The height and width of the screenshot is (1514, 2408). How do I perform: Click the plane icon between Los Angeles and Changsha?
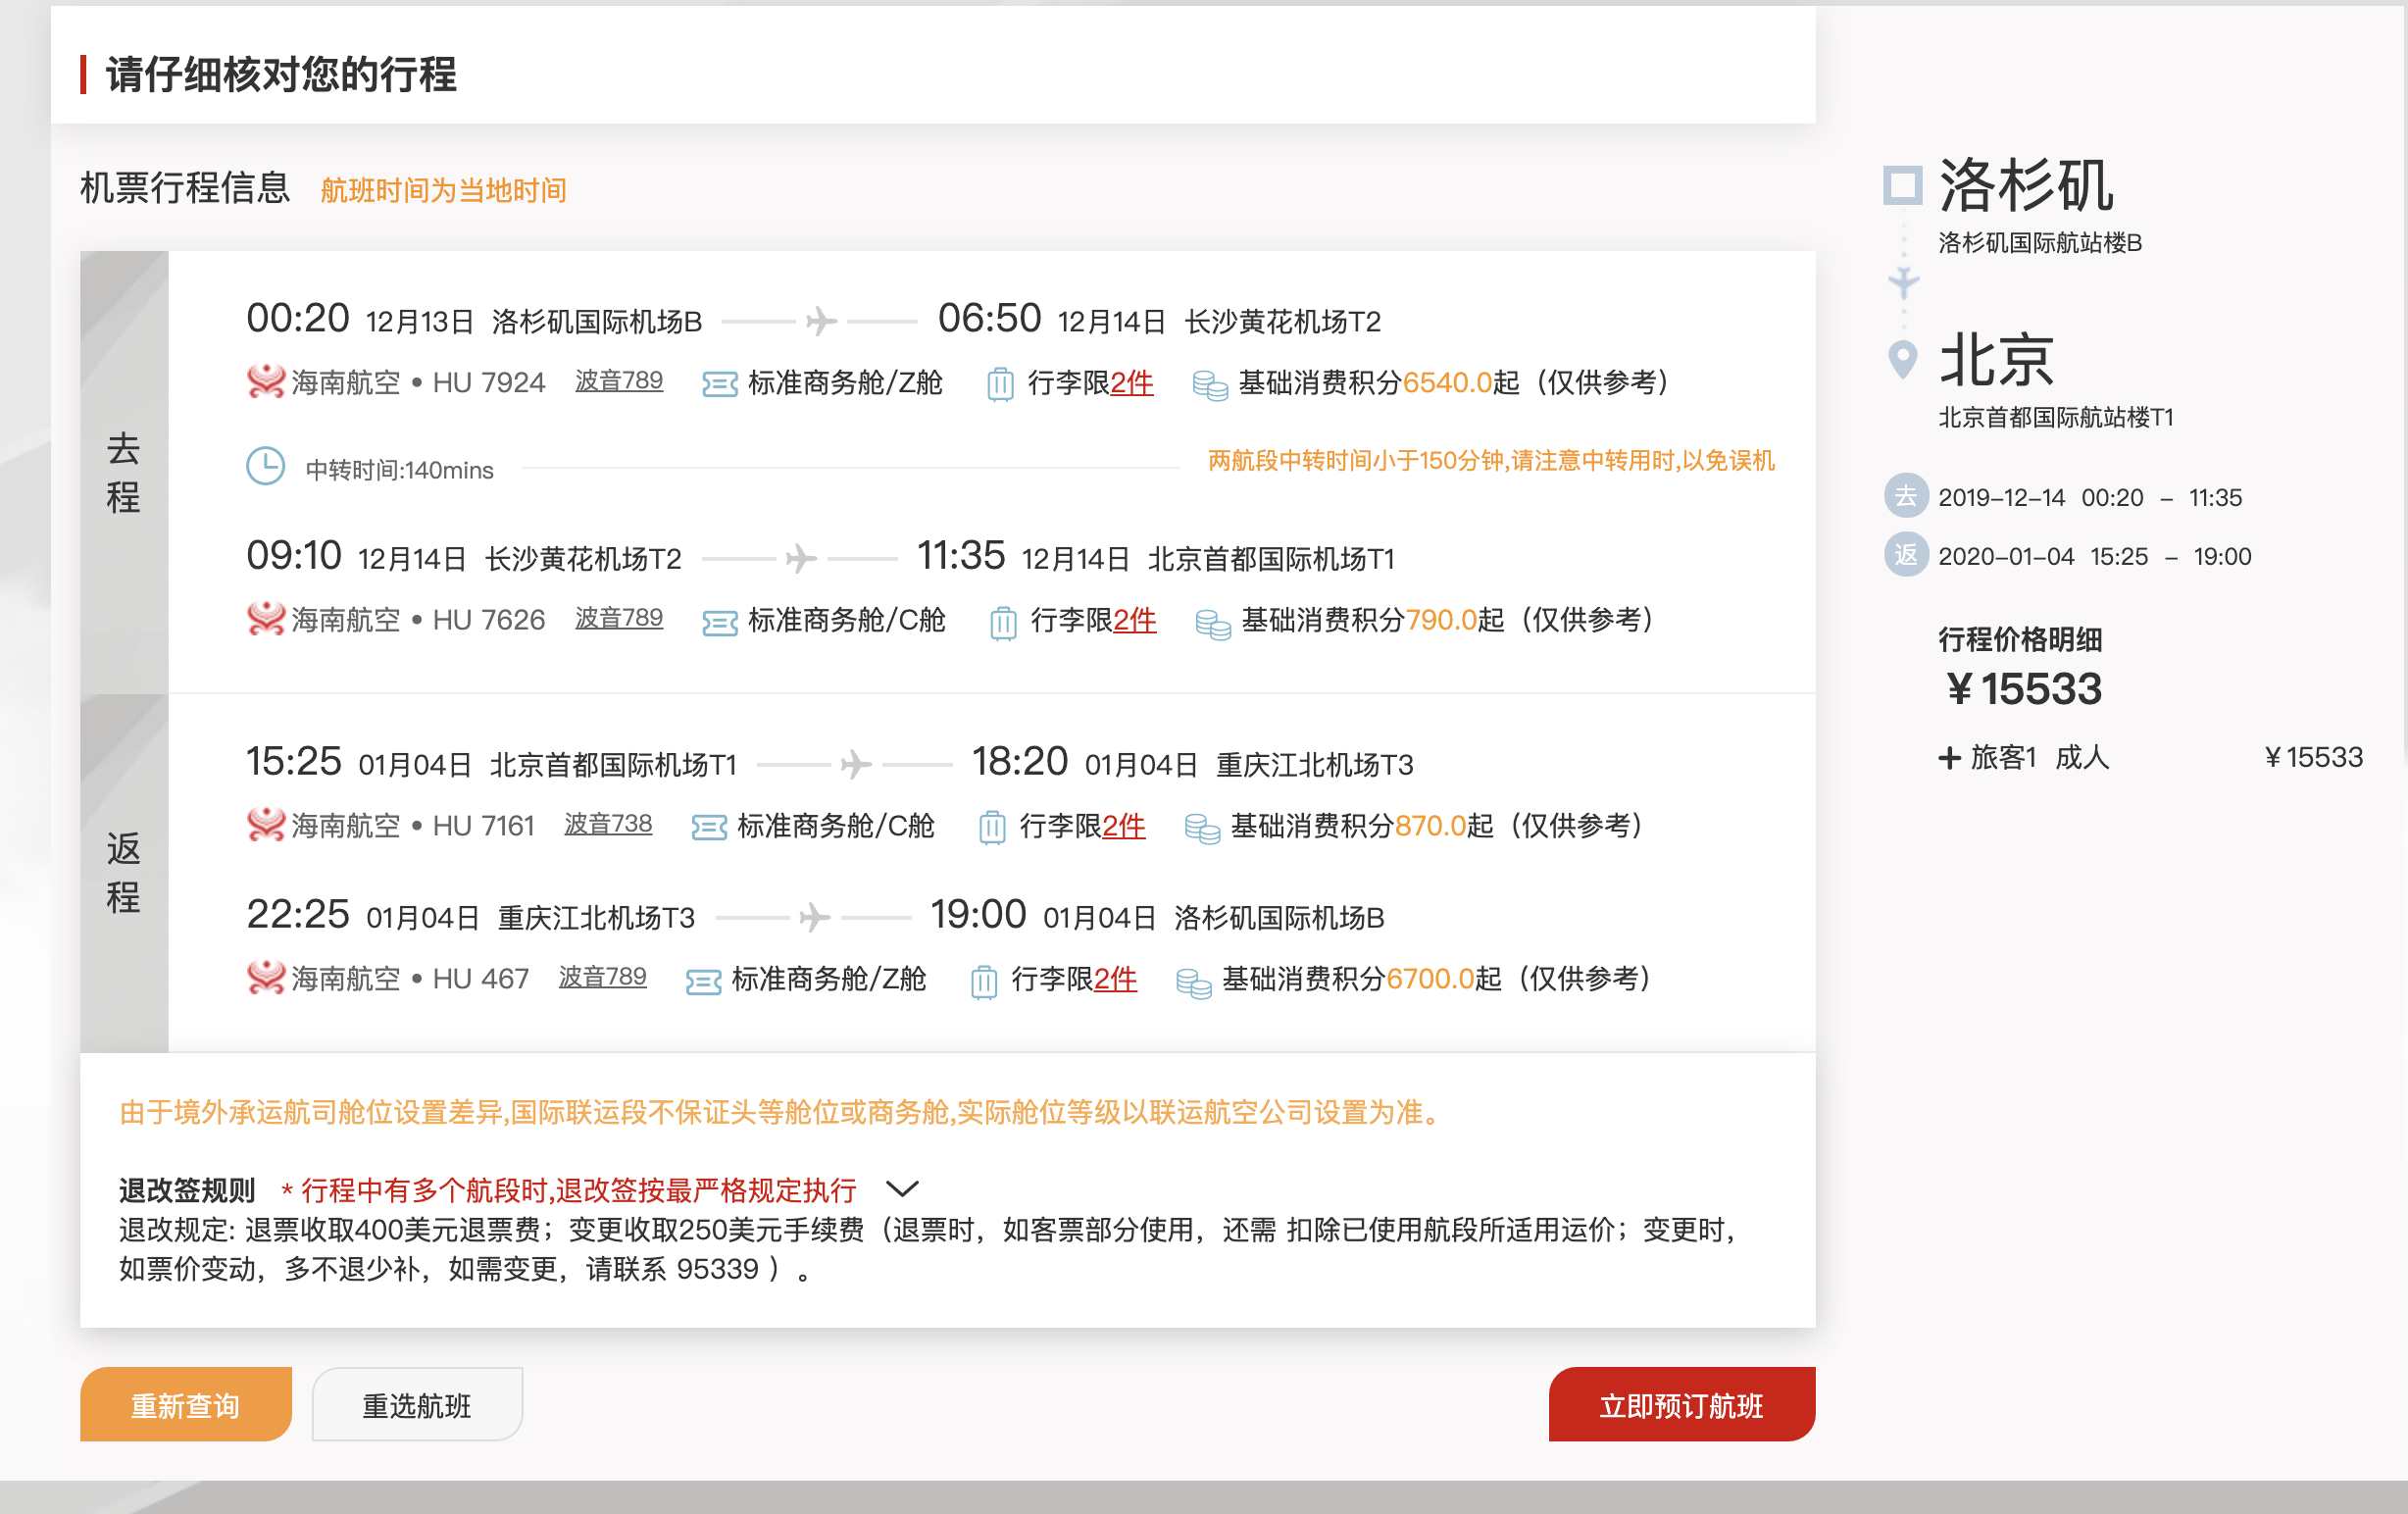point(821,321)
